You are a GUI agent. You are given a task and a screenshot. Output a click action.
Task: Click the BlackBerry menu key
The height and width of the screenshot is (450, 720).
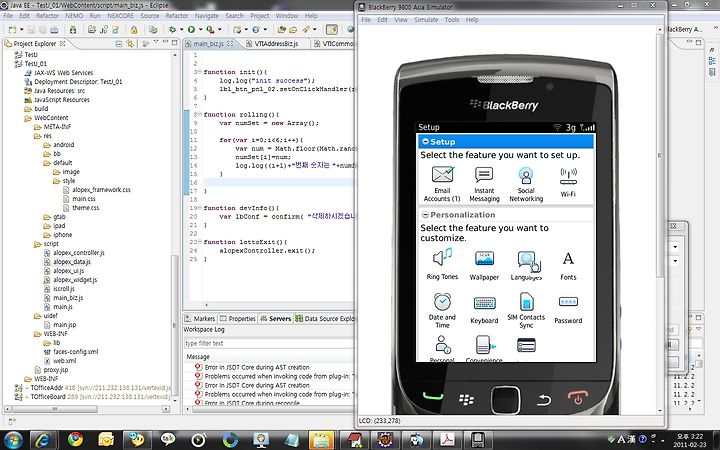tap(466, 399)
